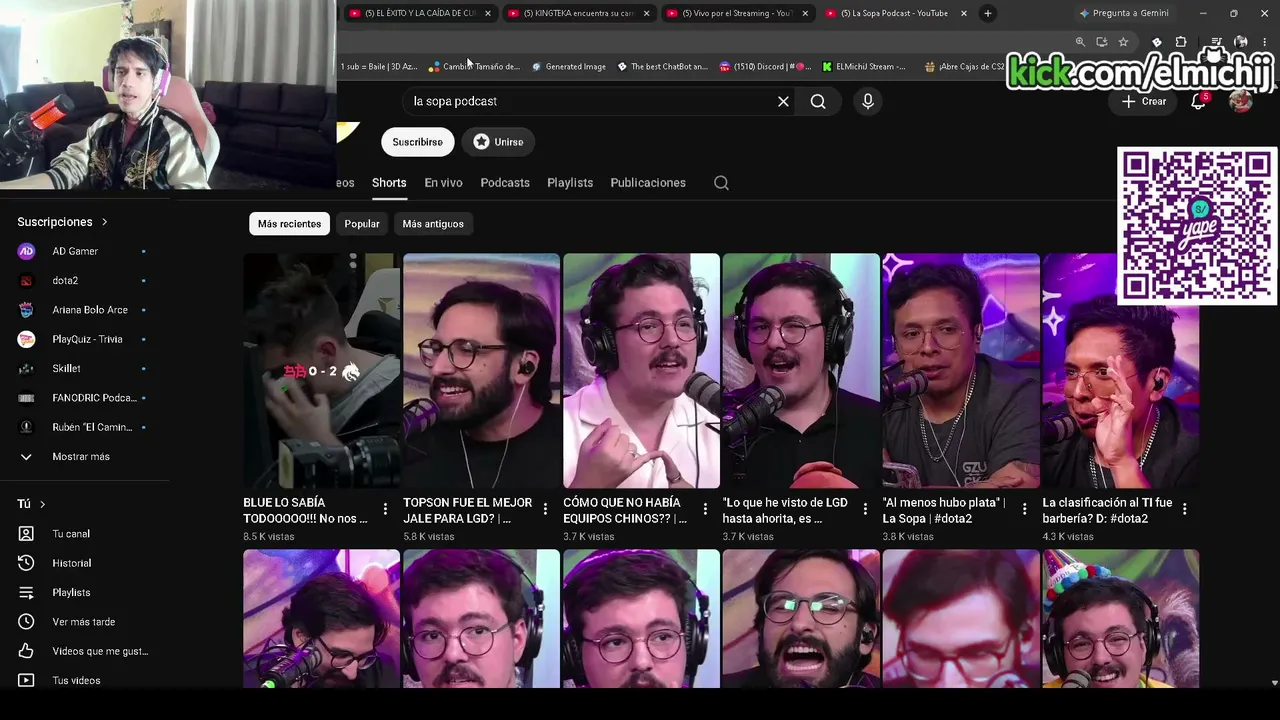Play the TOPSON FUE EL MEJOR JALE short
Image resolution: width=1280 pixels, height=720 pixels.
point(481,371)
